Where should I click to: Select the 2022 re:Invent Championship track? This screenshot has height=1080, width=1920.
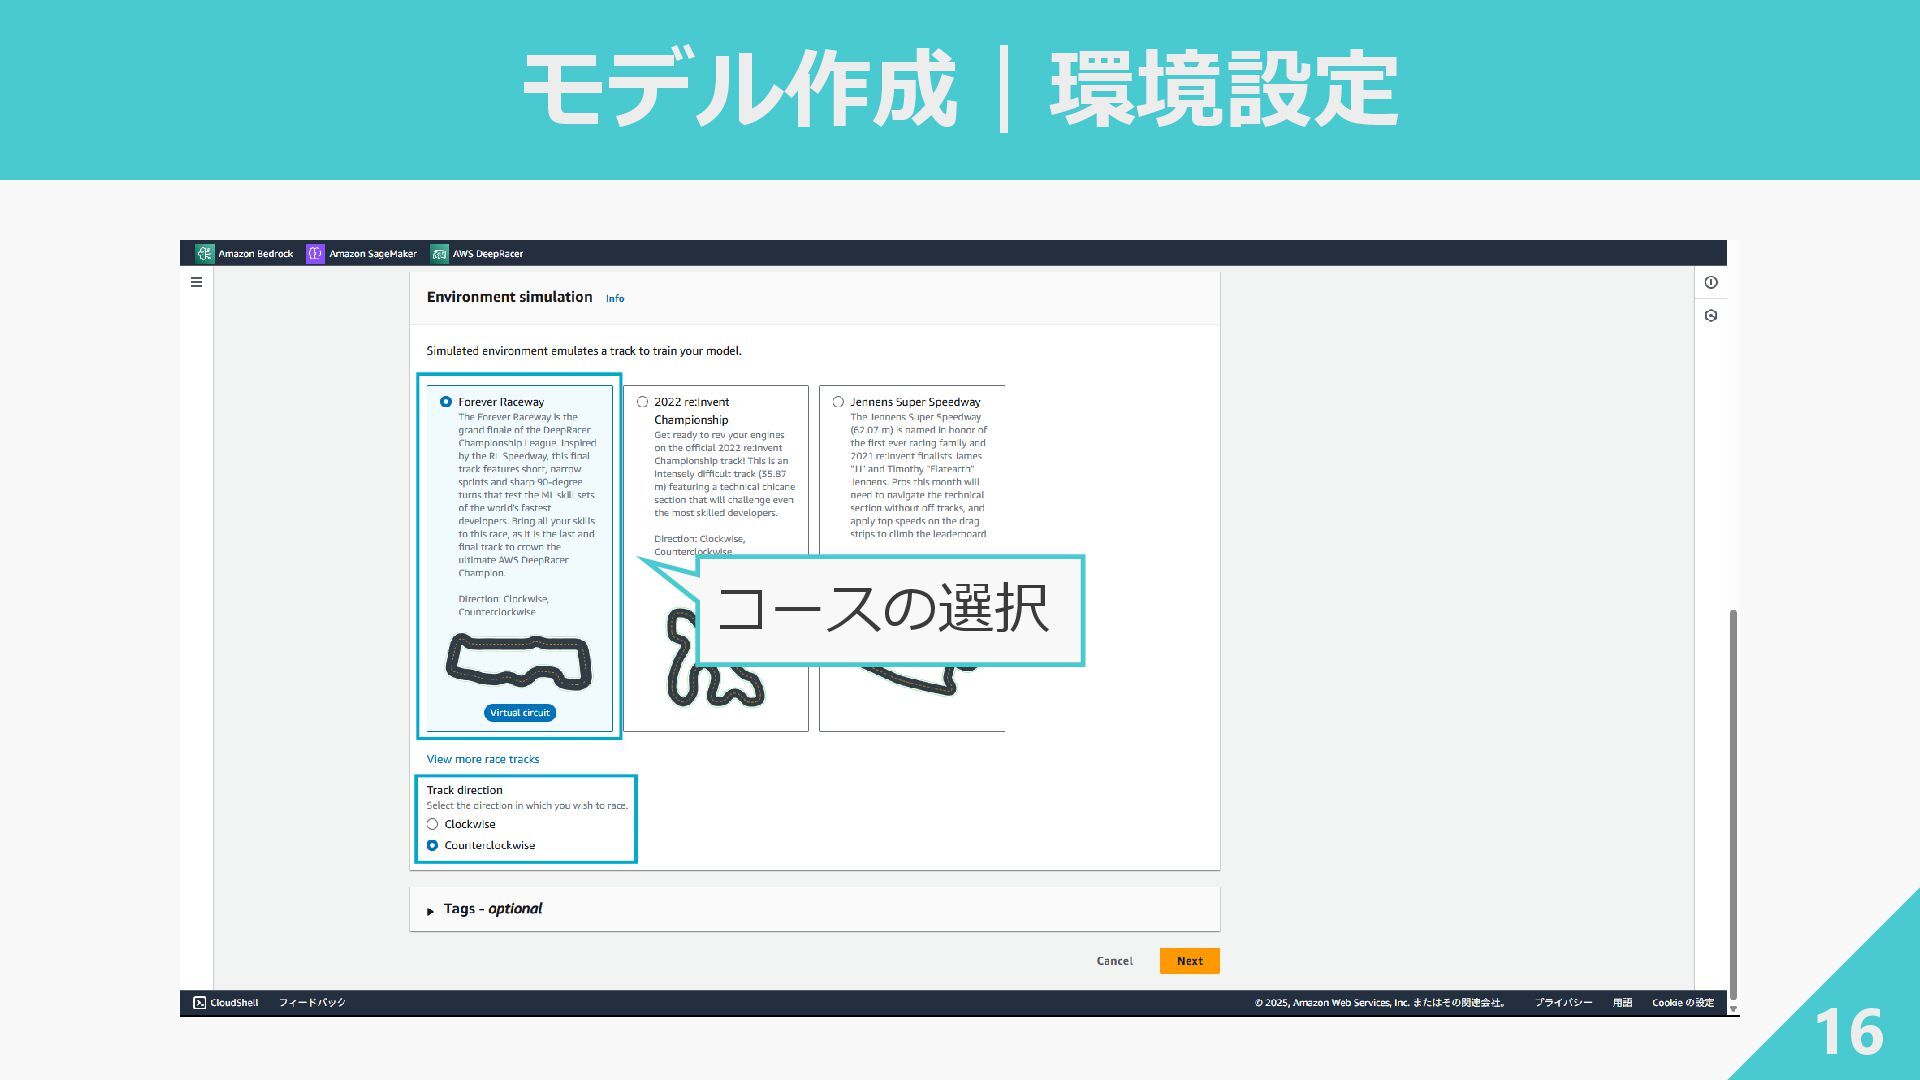click(643, 402)
